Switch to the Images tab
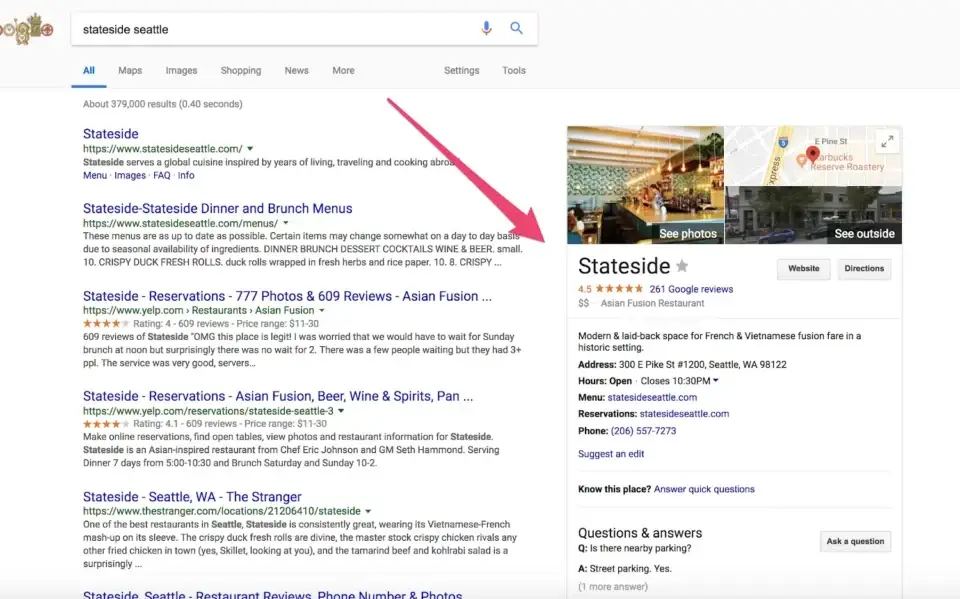 [x=181, y=70]
